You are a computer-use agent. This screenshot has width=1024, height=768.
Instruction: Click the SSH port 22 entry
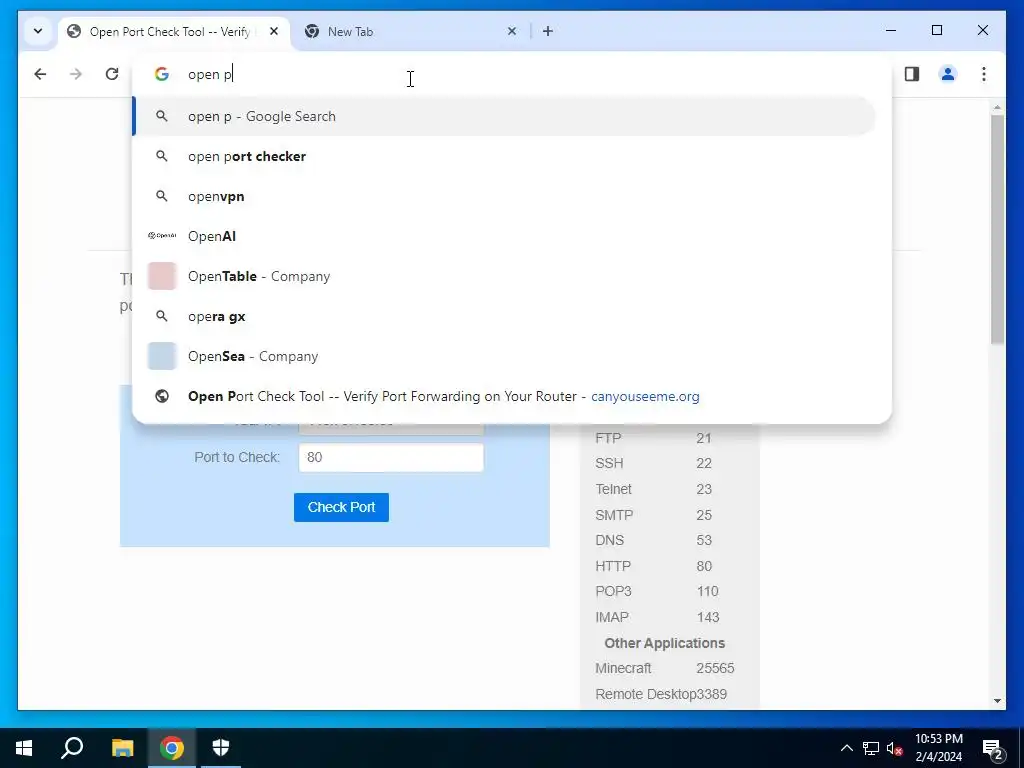tap(653, 464)
